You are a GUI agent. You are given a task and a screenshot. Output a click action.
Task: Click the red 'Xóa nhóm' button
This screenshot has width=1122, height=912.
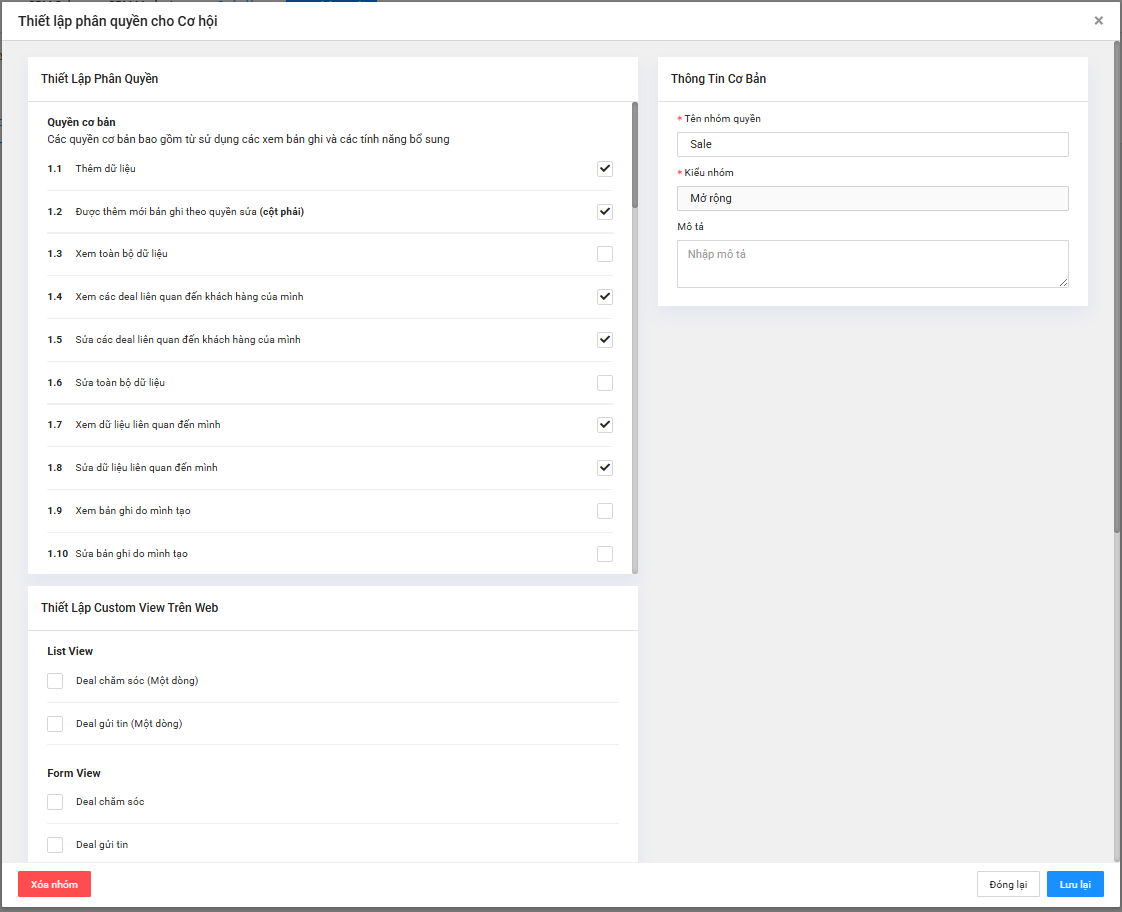coord(54,884)
